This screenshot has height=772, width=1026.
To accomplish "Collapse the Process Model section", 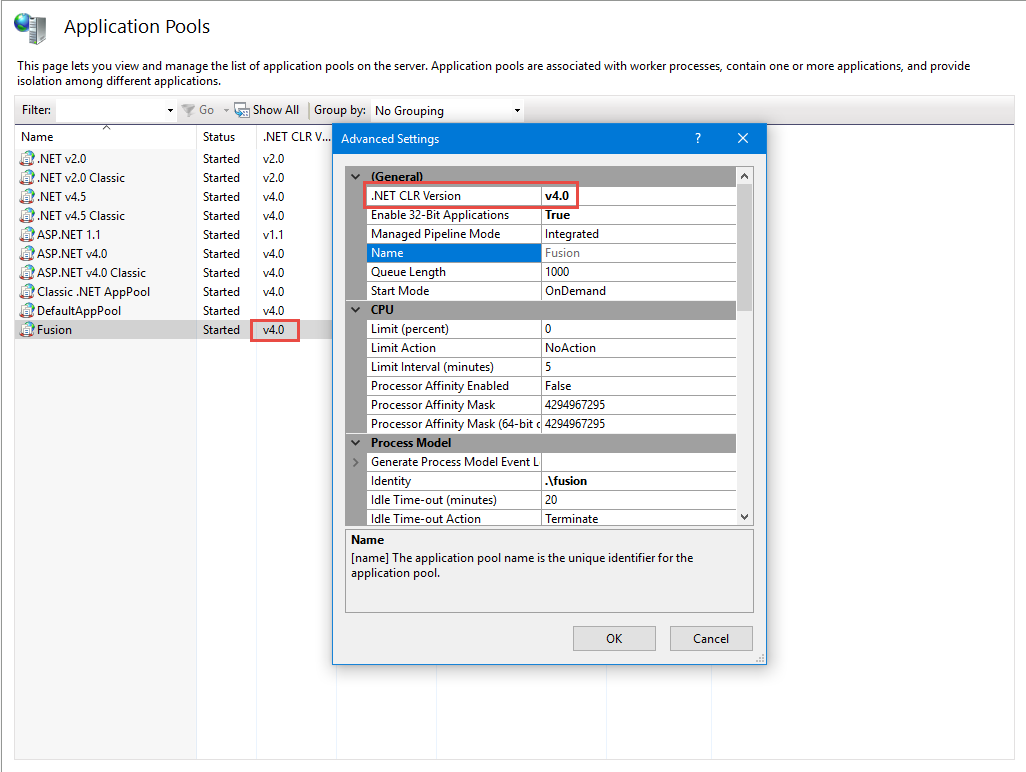I will coord(355,443).
